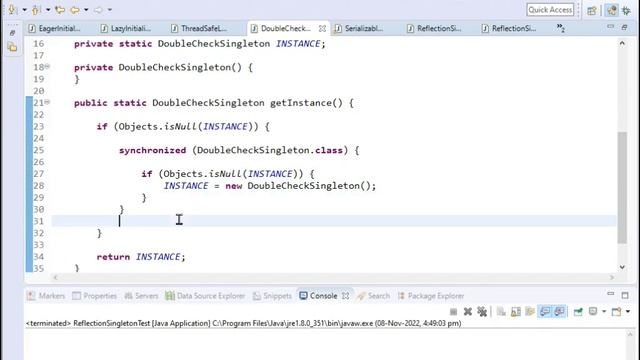Viewport: 640px width, 360px height.
Task: Open the Forward history dropdown arrow
Action: (110, 10)
